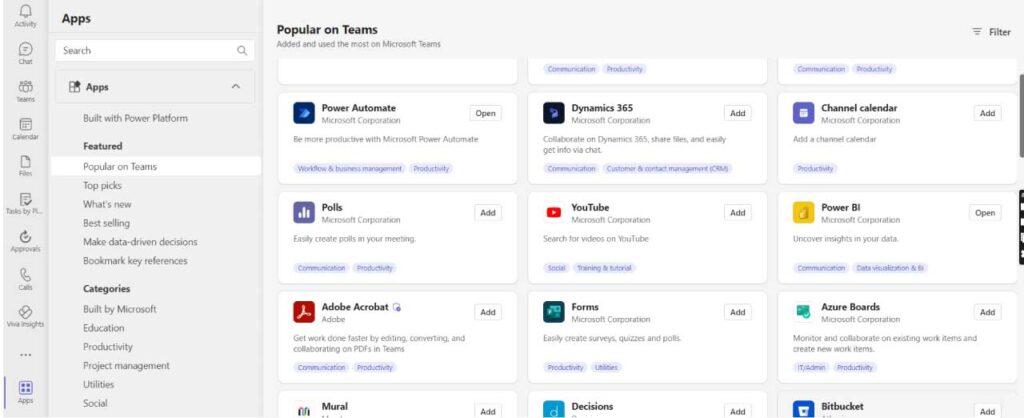Click the Power Automate app icon

click(x=304, y=113)
